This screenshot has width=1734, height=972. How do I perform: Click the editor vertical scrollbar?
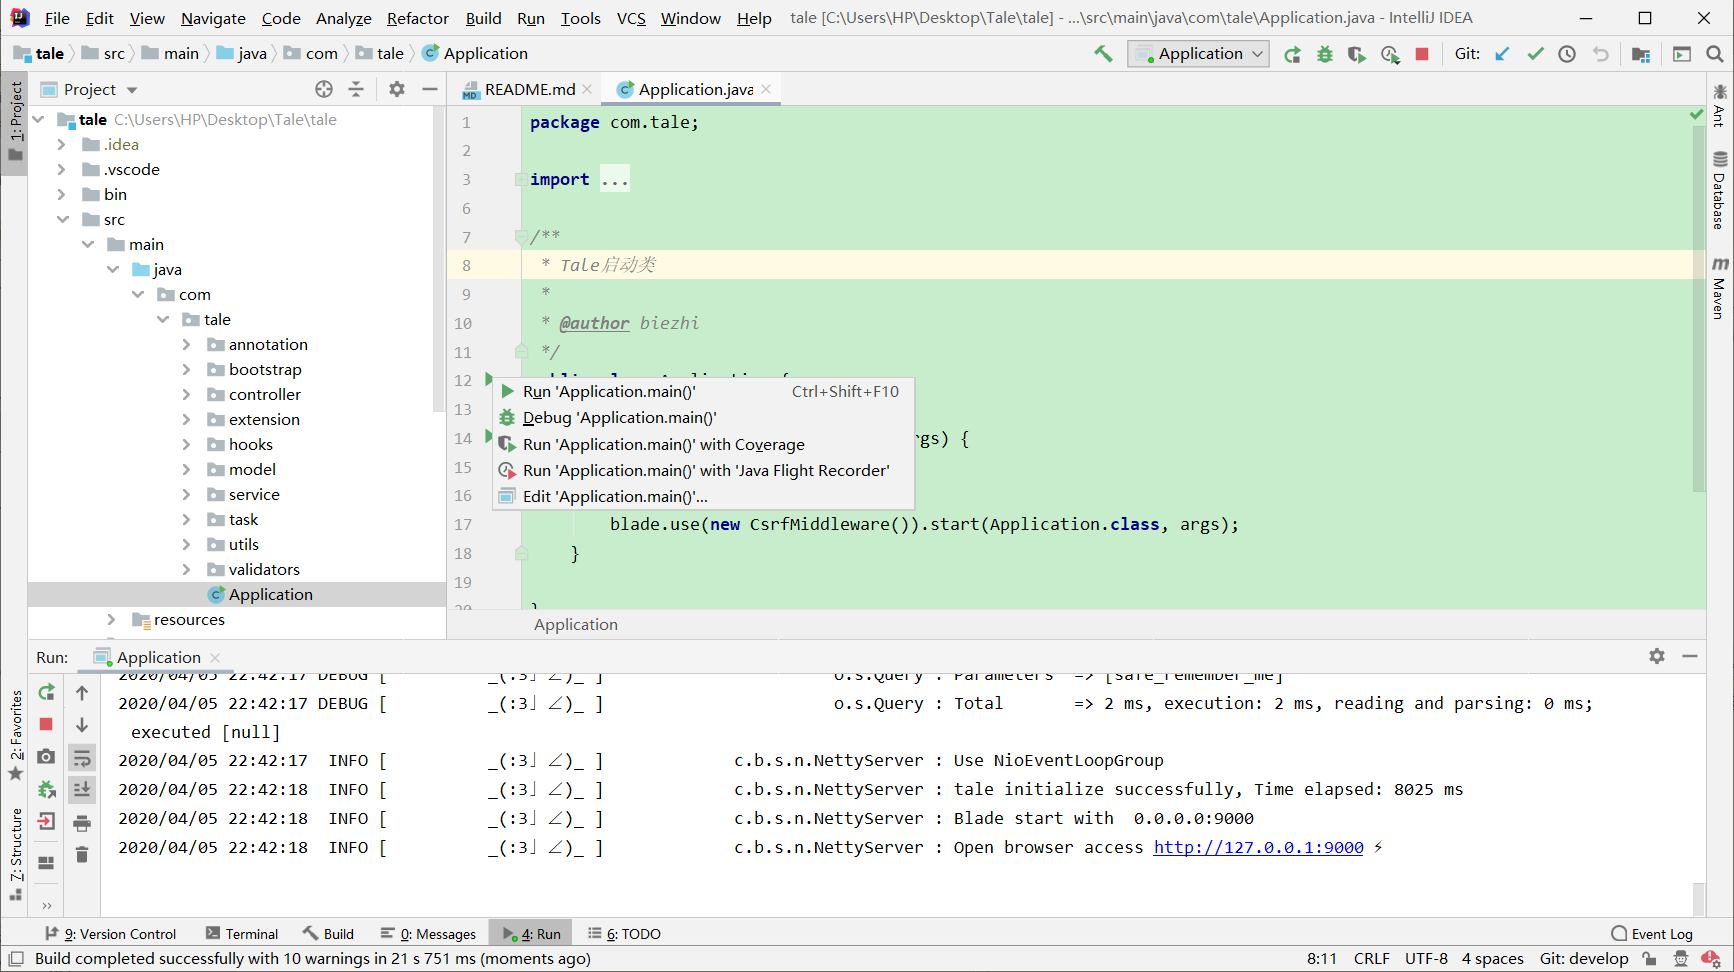point(1698,310)
